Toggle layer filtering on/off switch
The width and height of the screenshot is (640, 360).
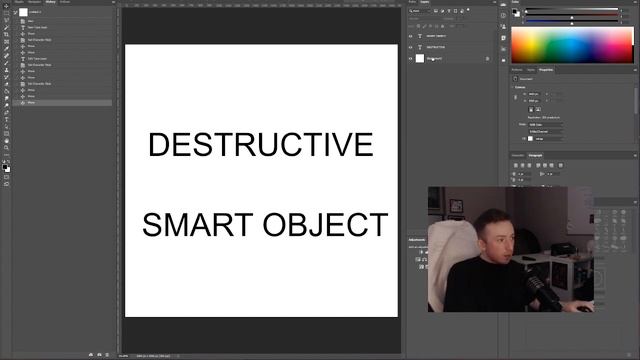[x=468, y=10]
